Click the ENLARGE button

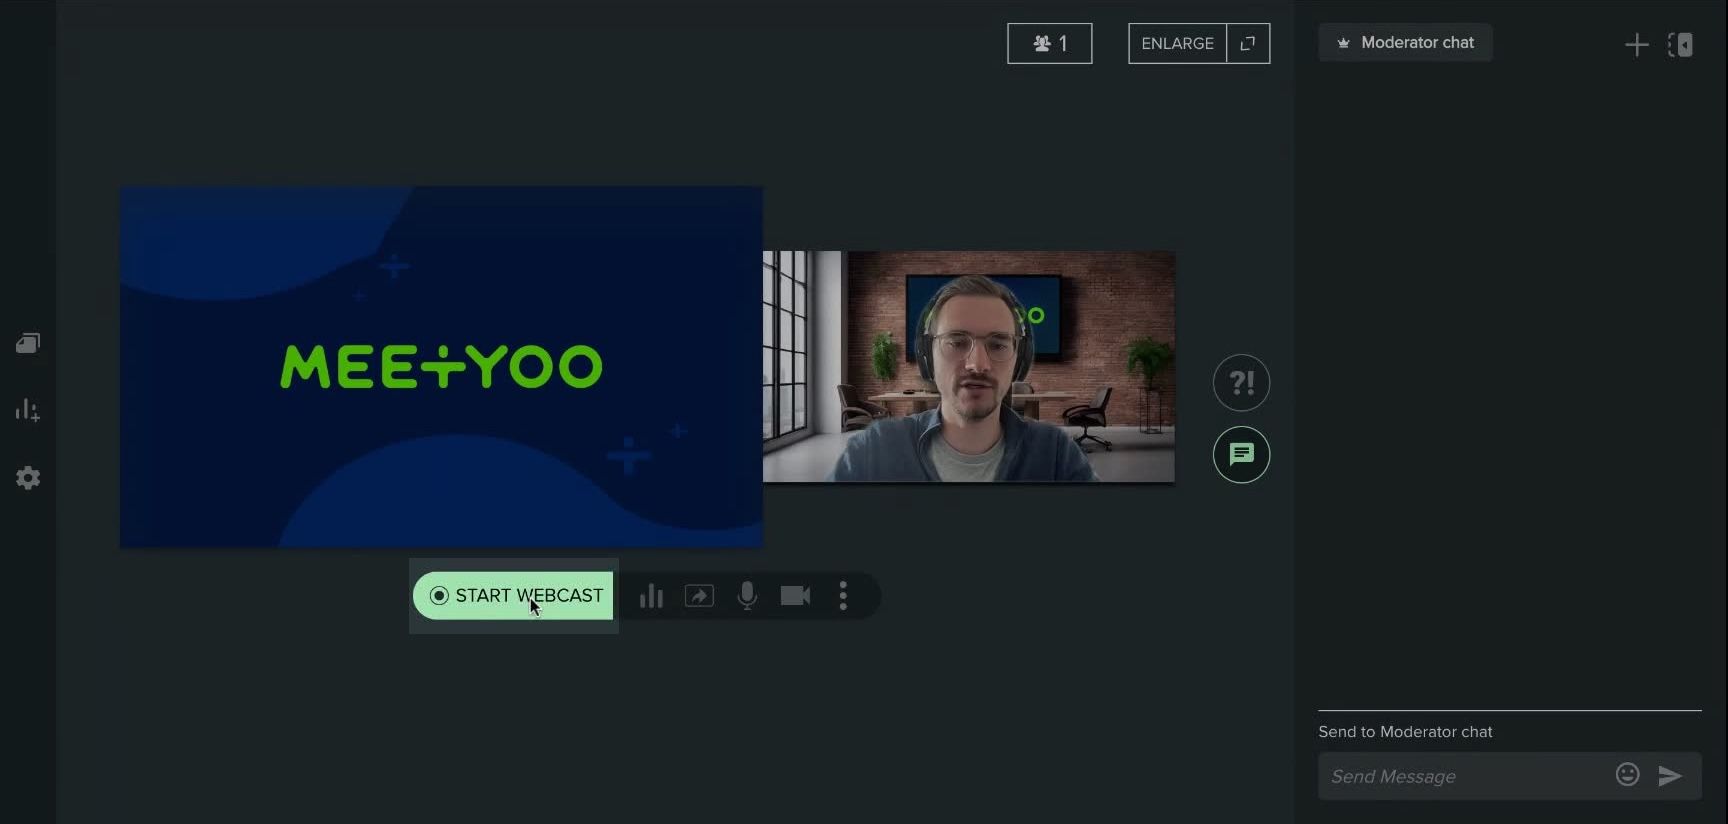coord(1177,44)
